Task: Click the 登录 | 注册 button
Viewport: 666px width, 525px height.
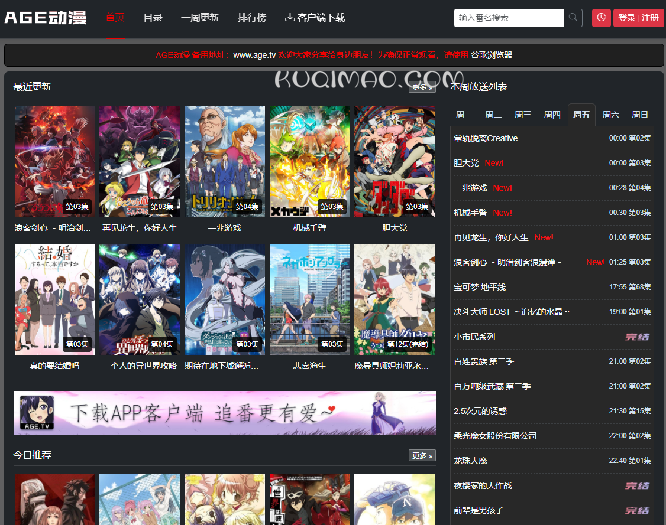Action: (x=638, y=18)
